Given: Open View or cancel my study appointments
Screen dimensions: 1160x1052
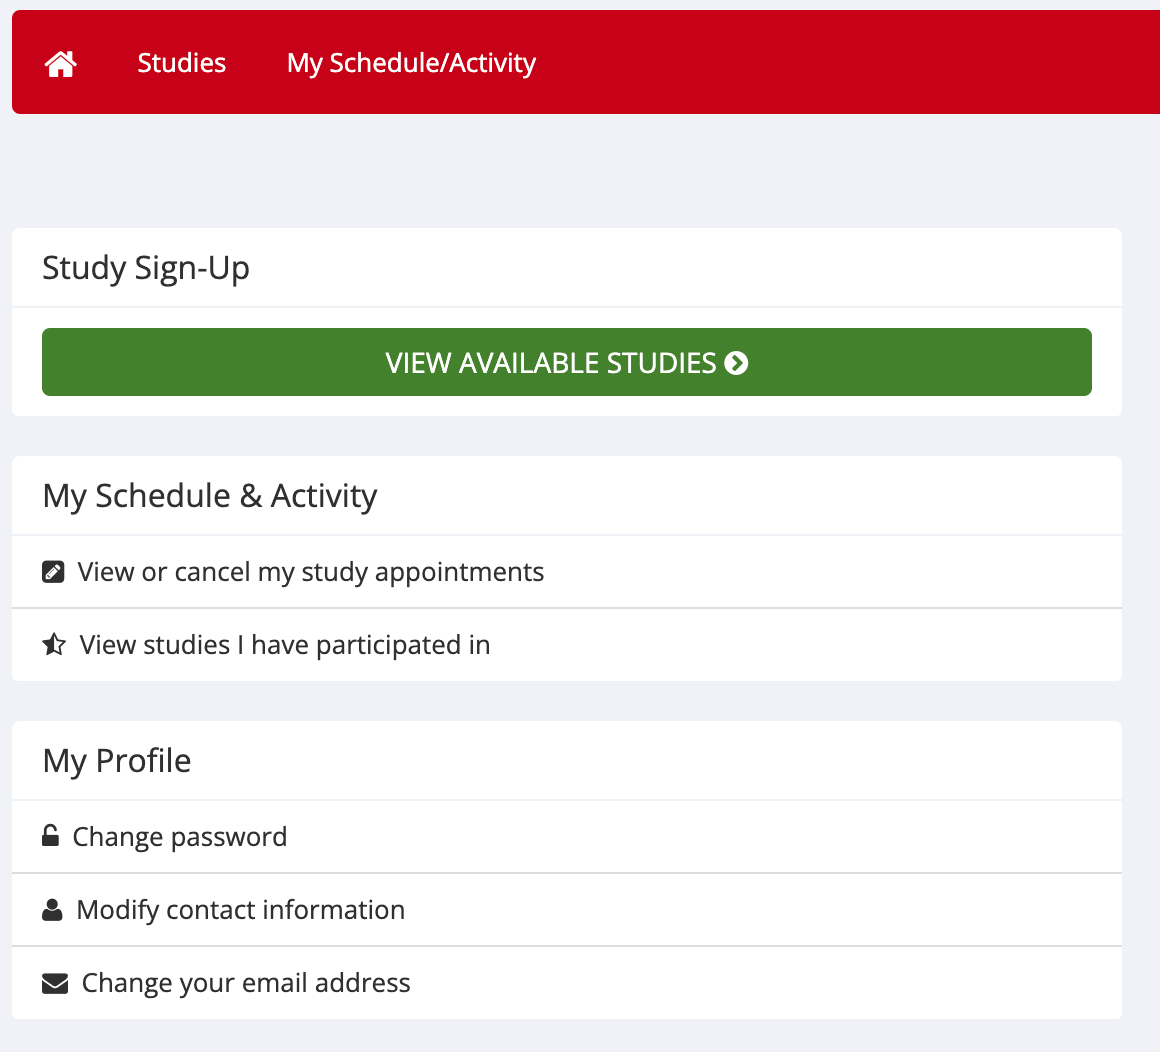Looking at the screenshot, I should pyautogui.click(x=311, y=572).
